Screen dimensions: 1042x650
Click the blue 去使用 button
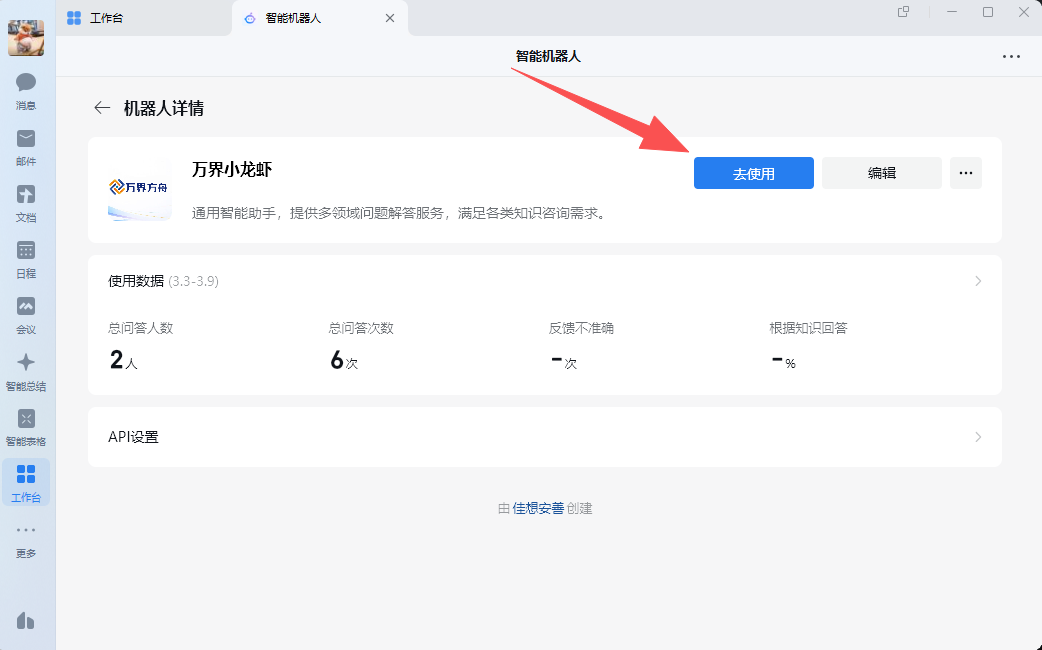[x=754, y=173]
